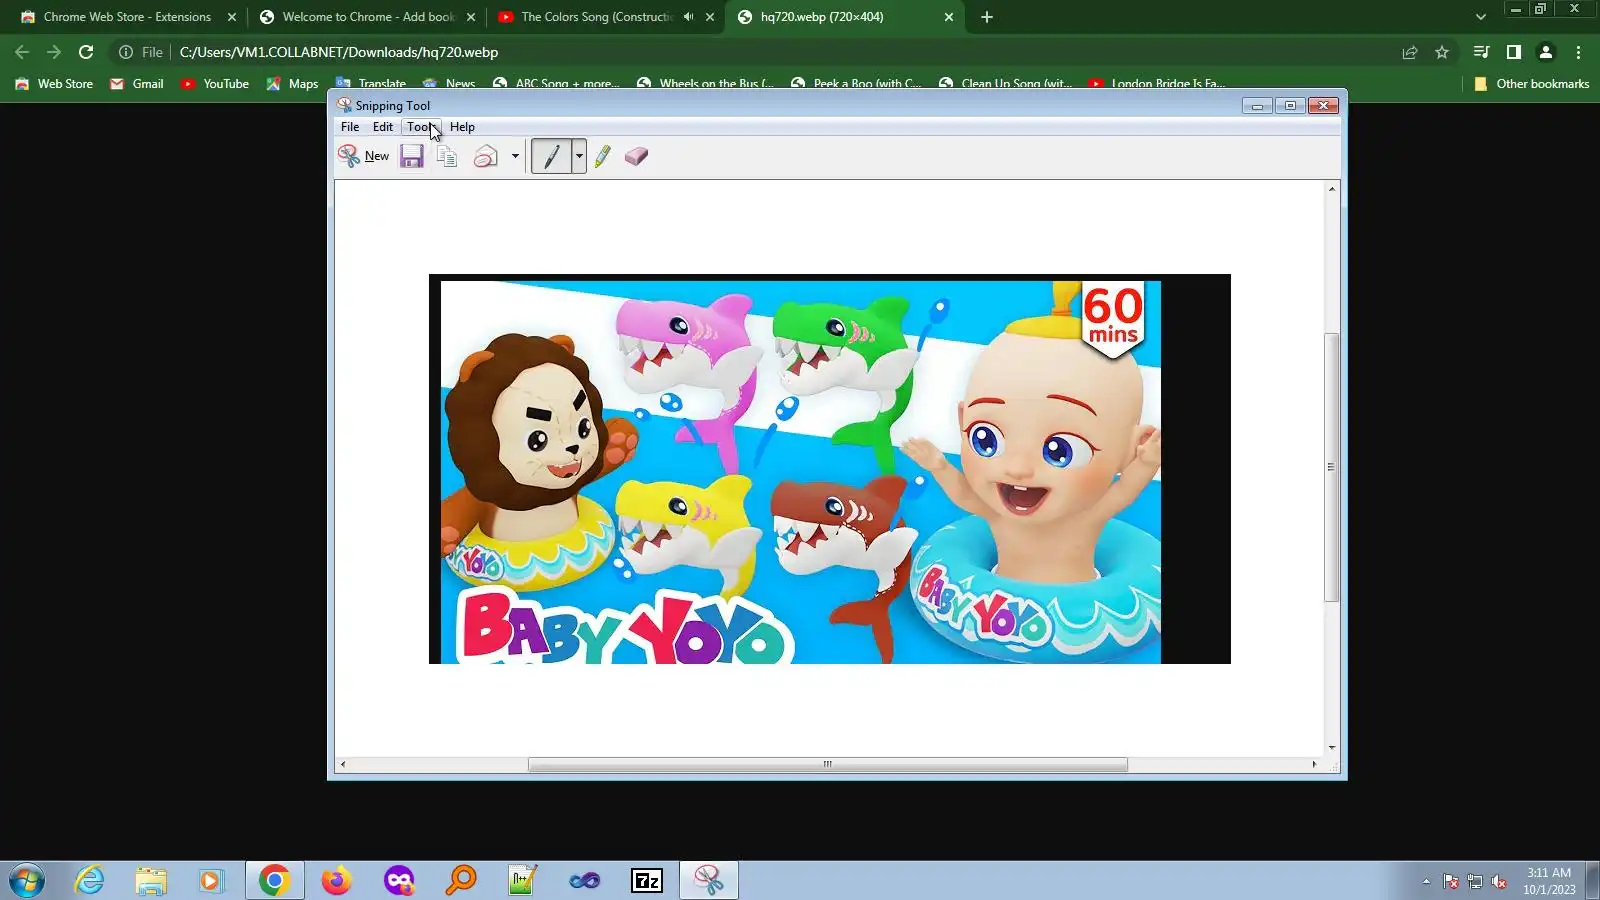Click the scroll-down arrow in Snipping Tool
This screenshot has width=1600, height=900.
(1331, 747)
